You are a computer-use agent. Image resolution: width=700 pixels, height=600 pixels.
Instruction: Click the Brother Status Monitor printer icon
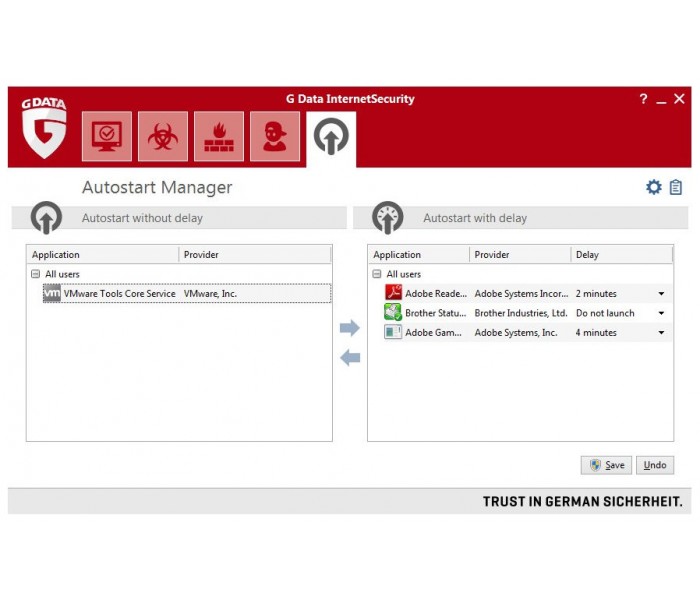393,312
